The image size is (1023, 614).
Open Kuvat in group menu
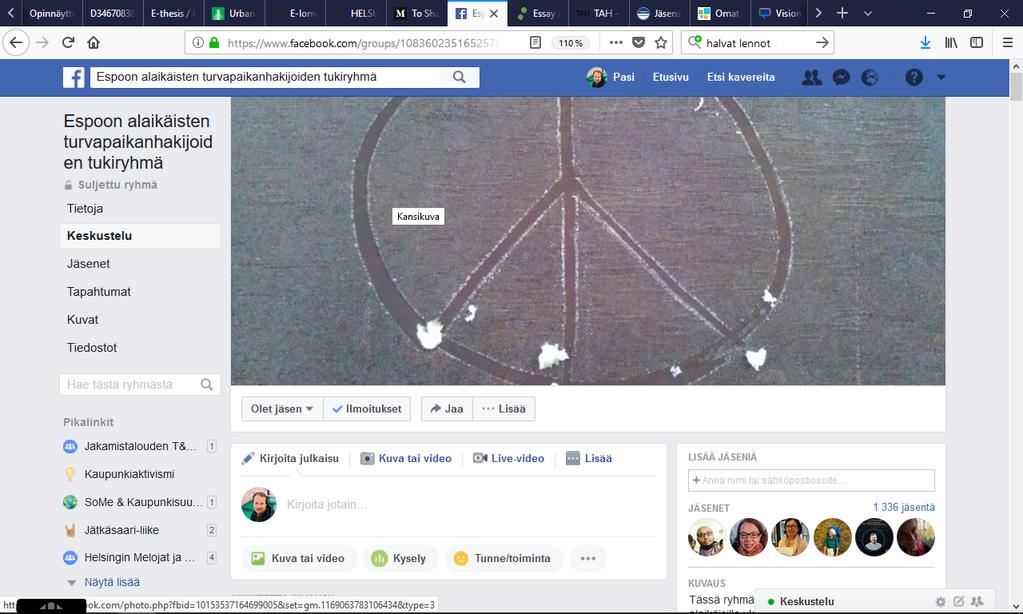tap(82, 320)
